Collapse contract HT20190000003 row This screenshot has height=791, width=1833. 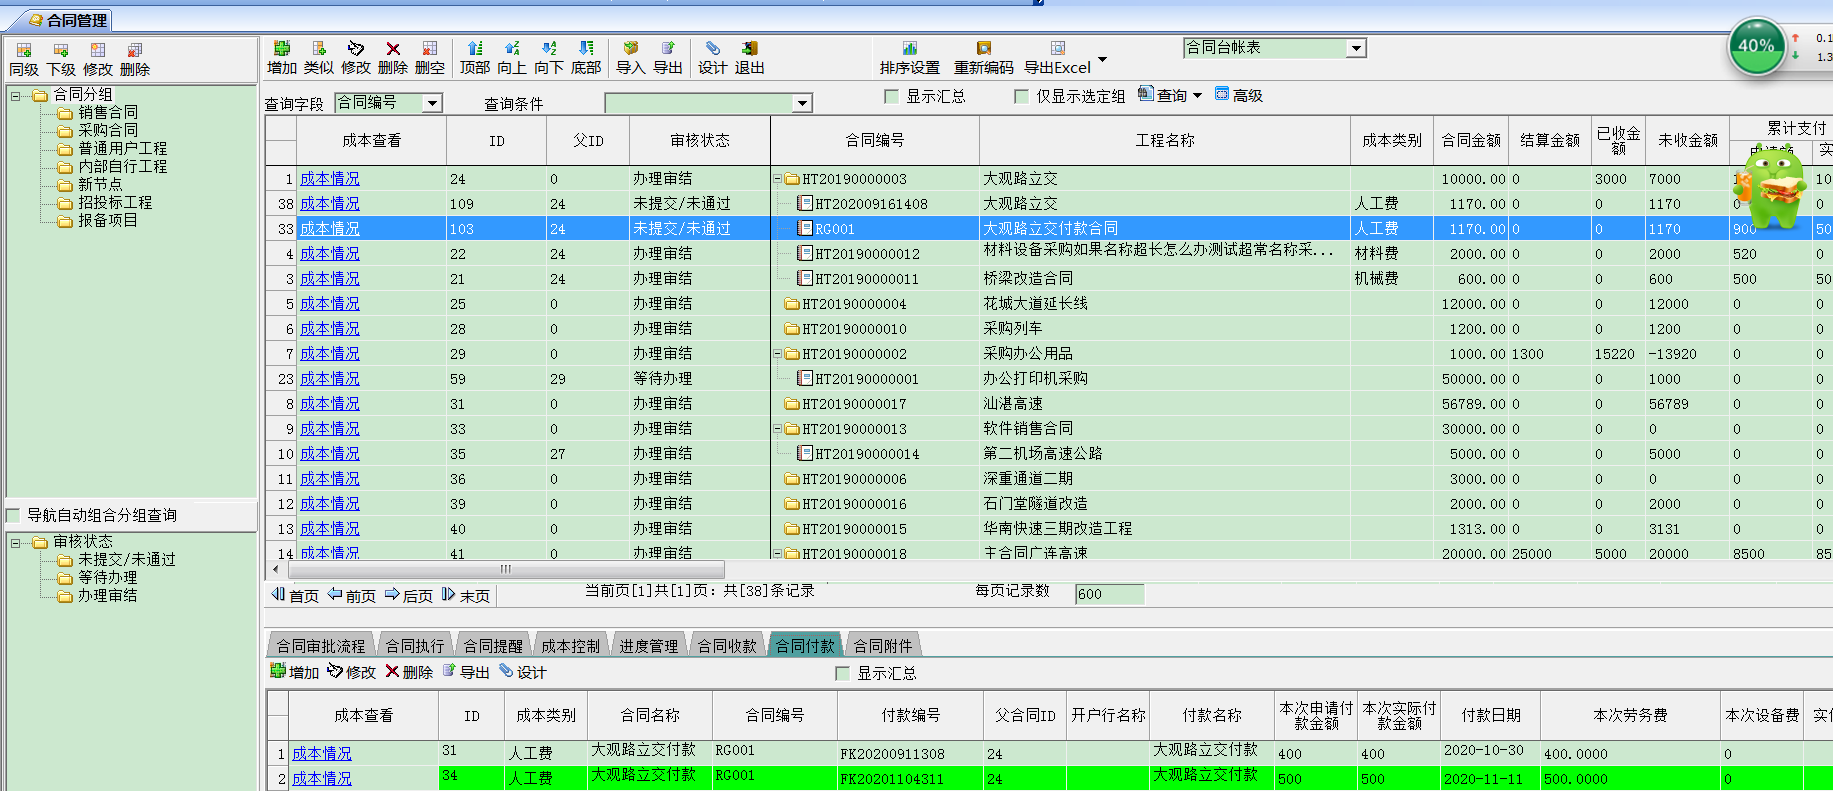point(777,179)
